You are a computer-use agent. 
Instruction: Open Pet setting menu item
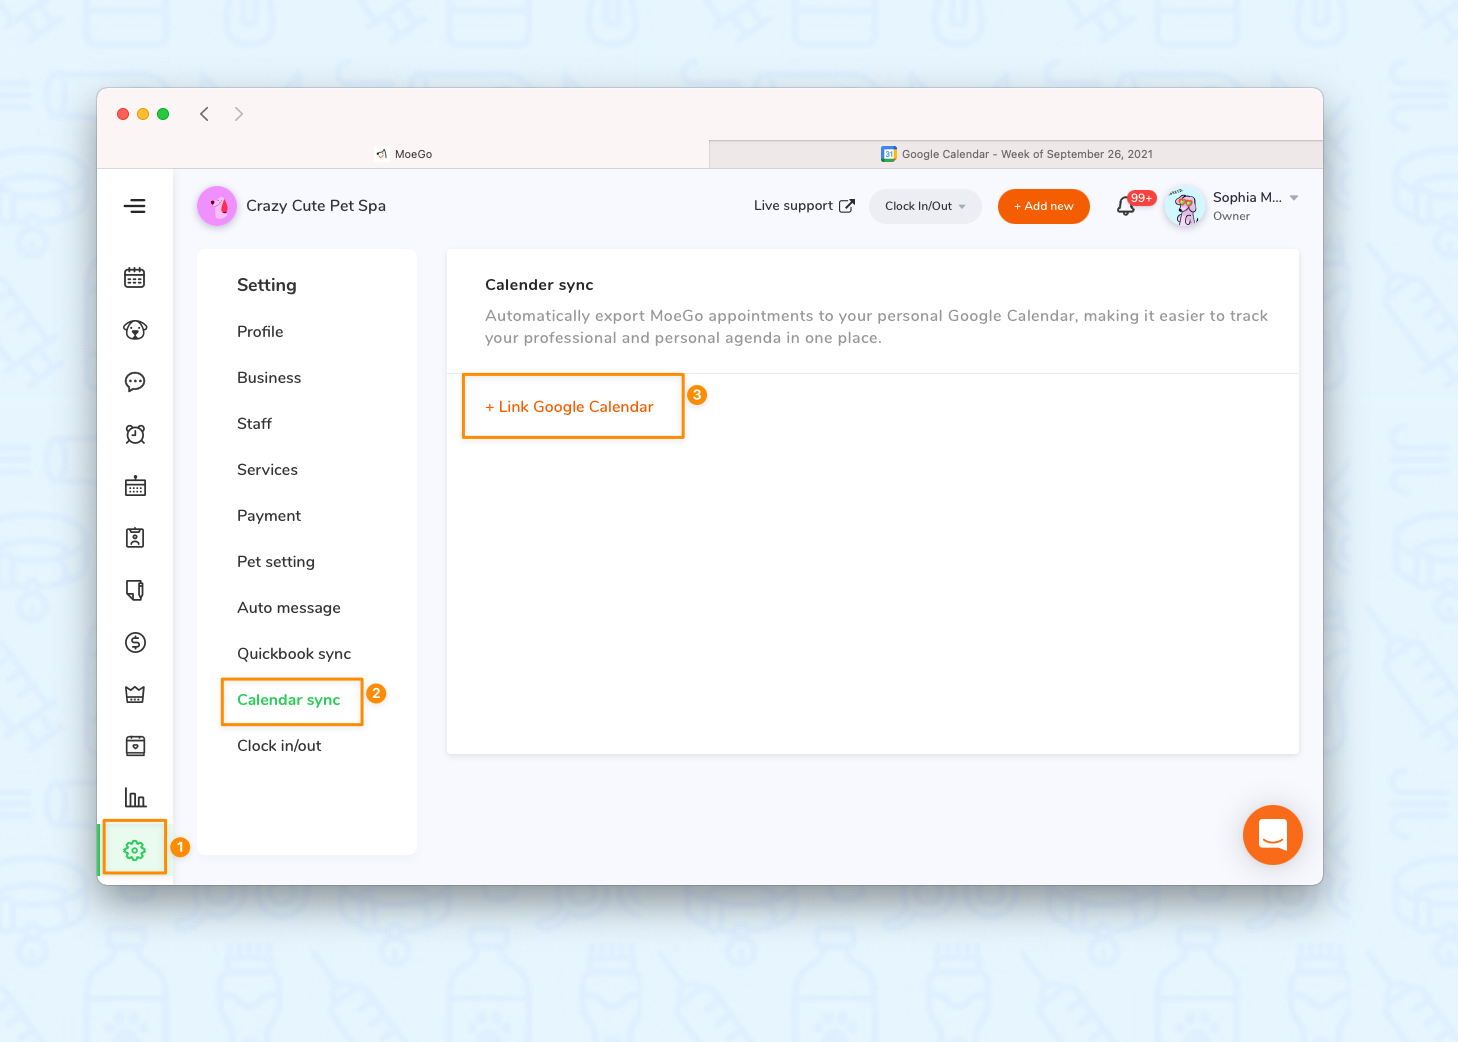pos(276,562)
